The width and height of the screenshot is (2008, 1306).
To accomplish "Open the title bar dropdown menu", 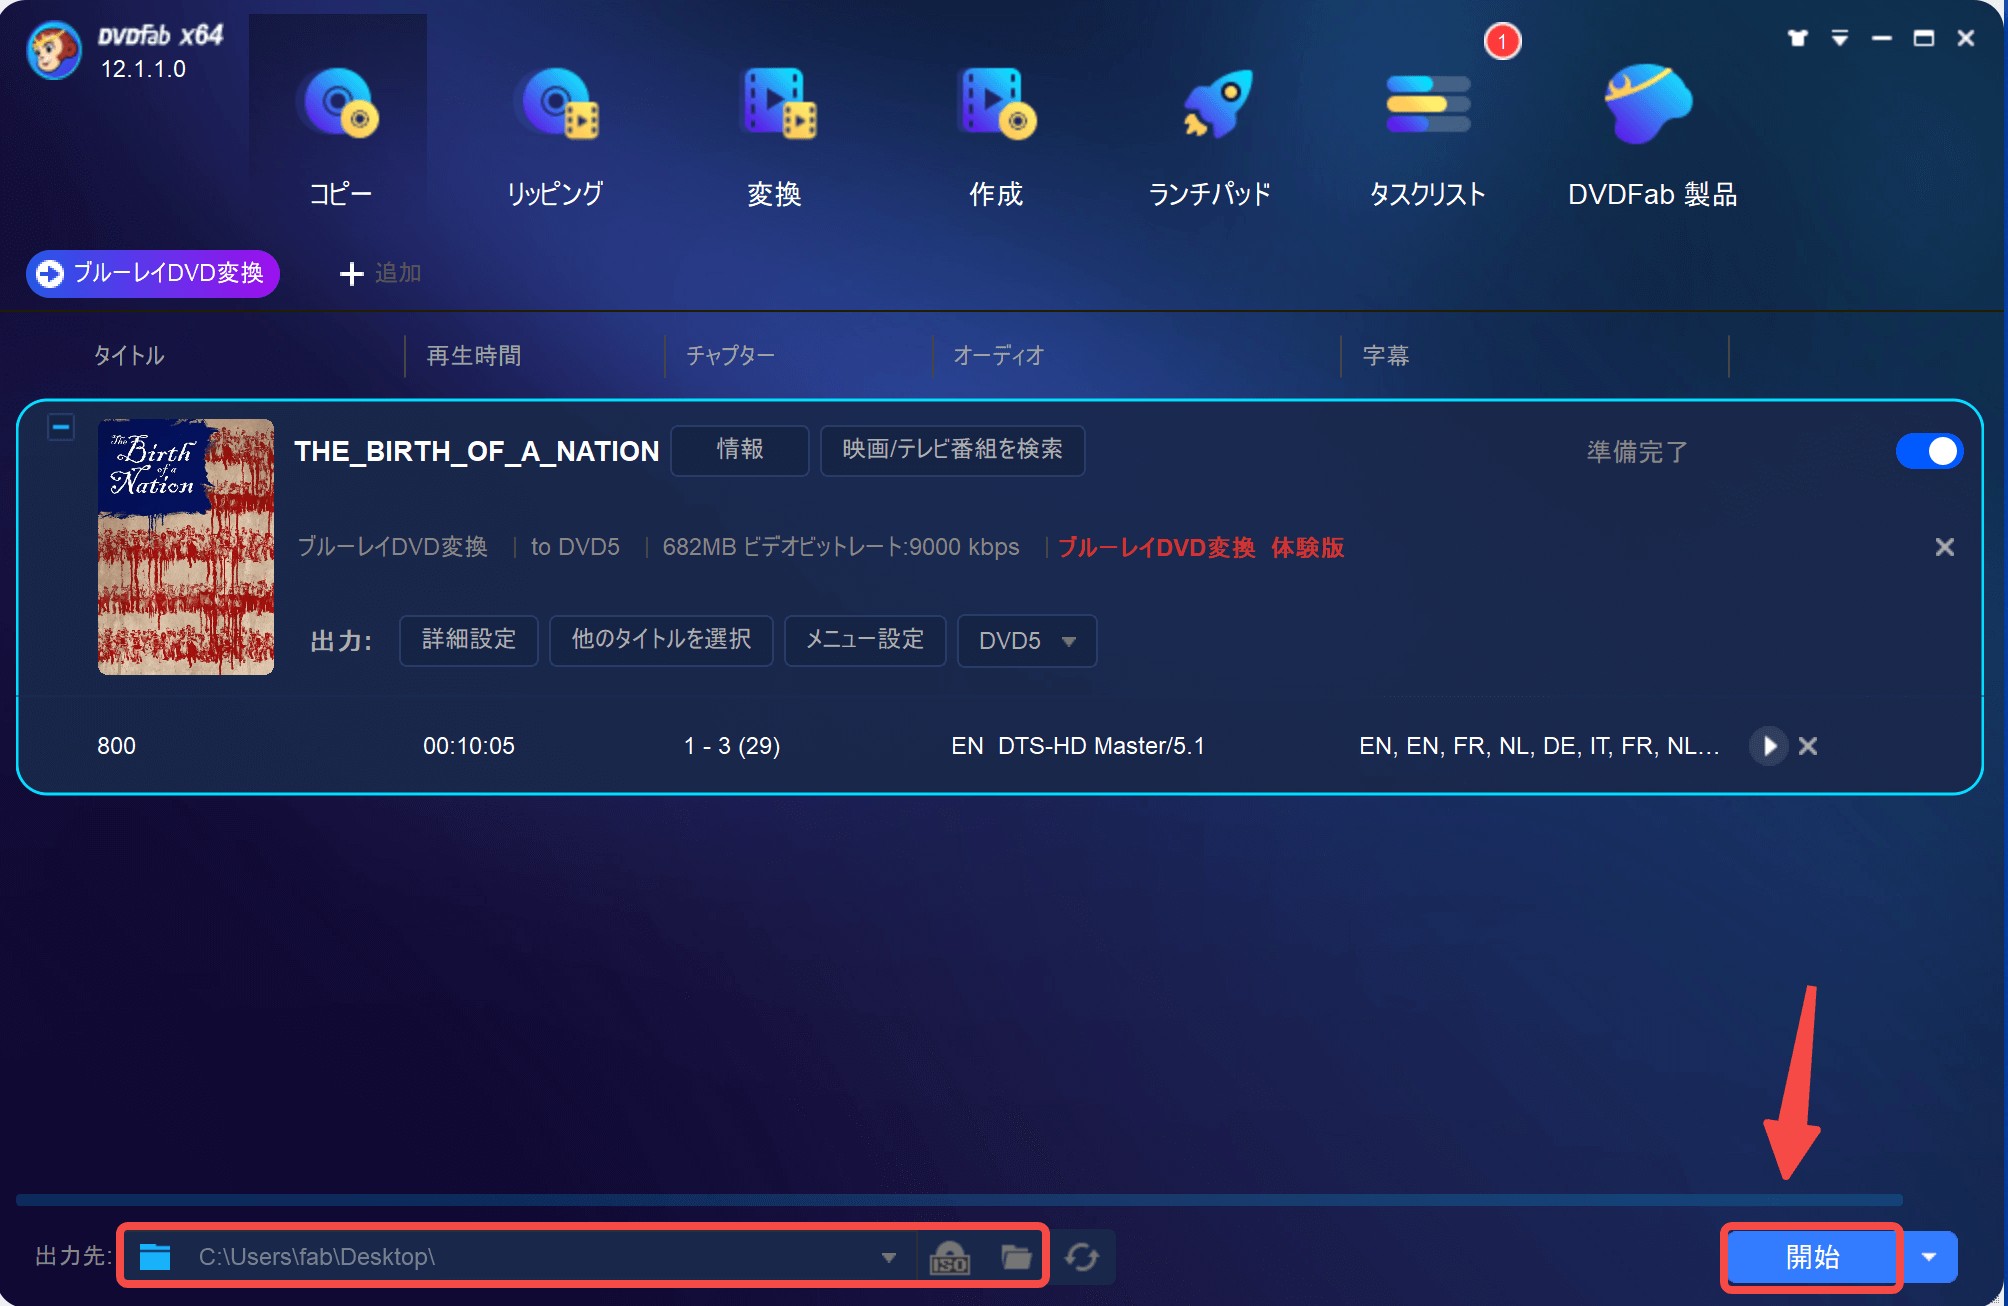I will click(x=1840, y=38).
